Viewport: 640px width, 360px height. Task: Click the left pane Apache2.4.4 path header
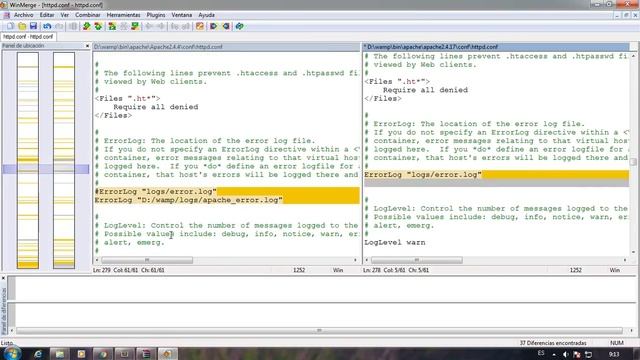pos(226,47)
